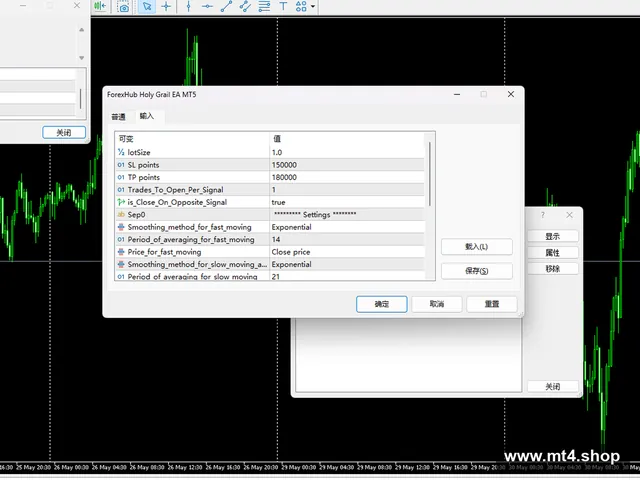Select the trendline drawing tool

coord(226,6)
